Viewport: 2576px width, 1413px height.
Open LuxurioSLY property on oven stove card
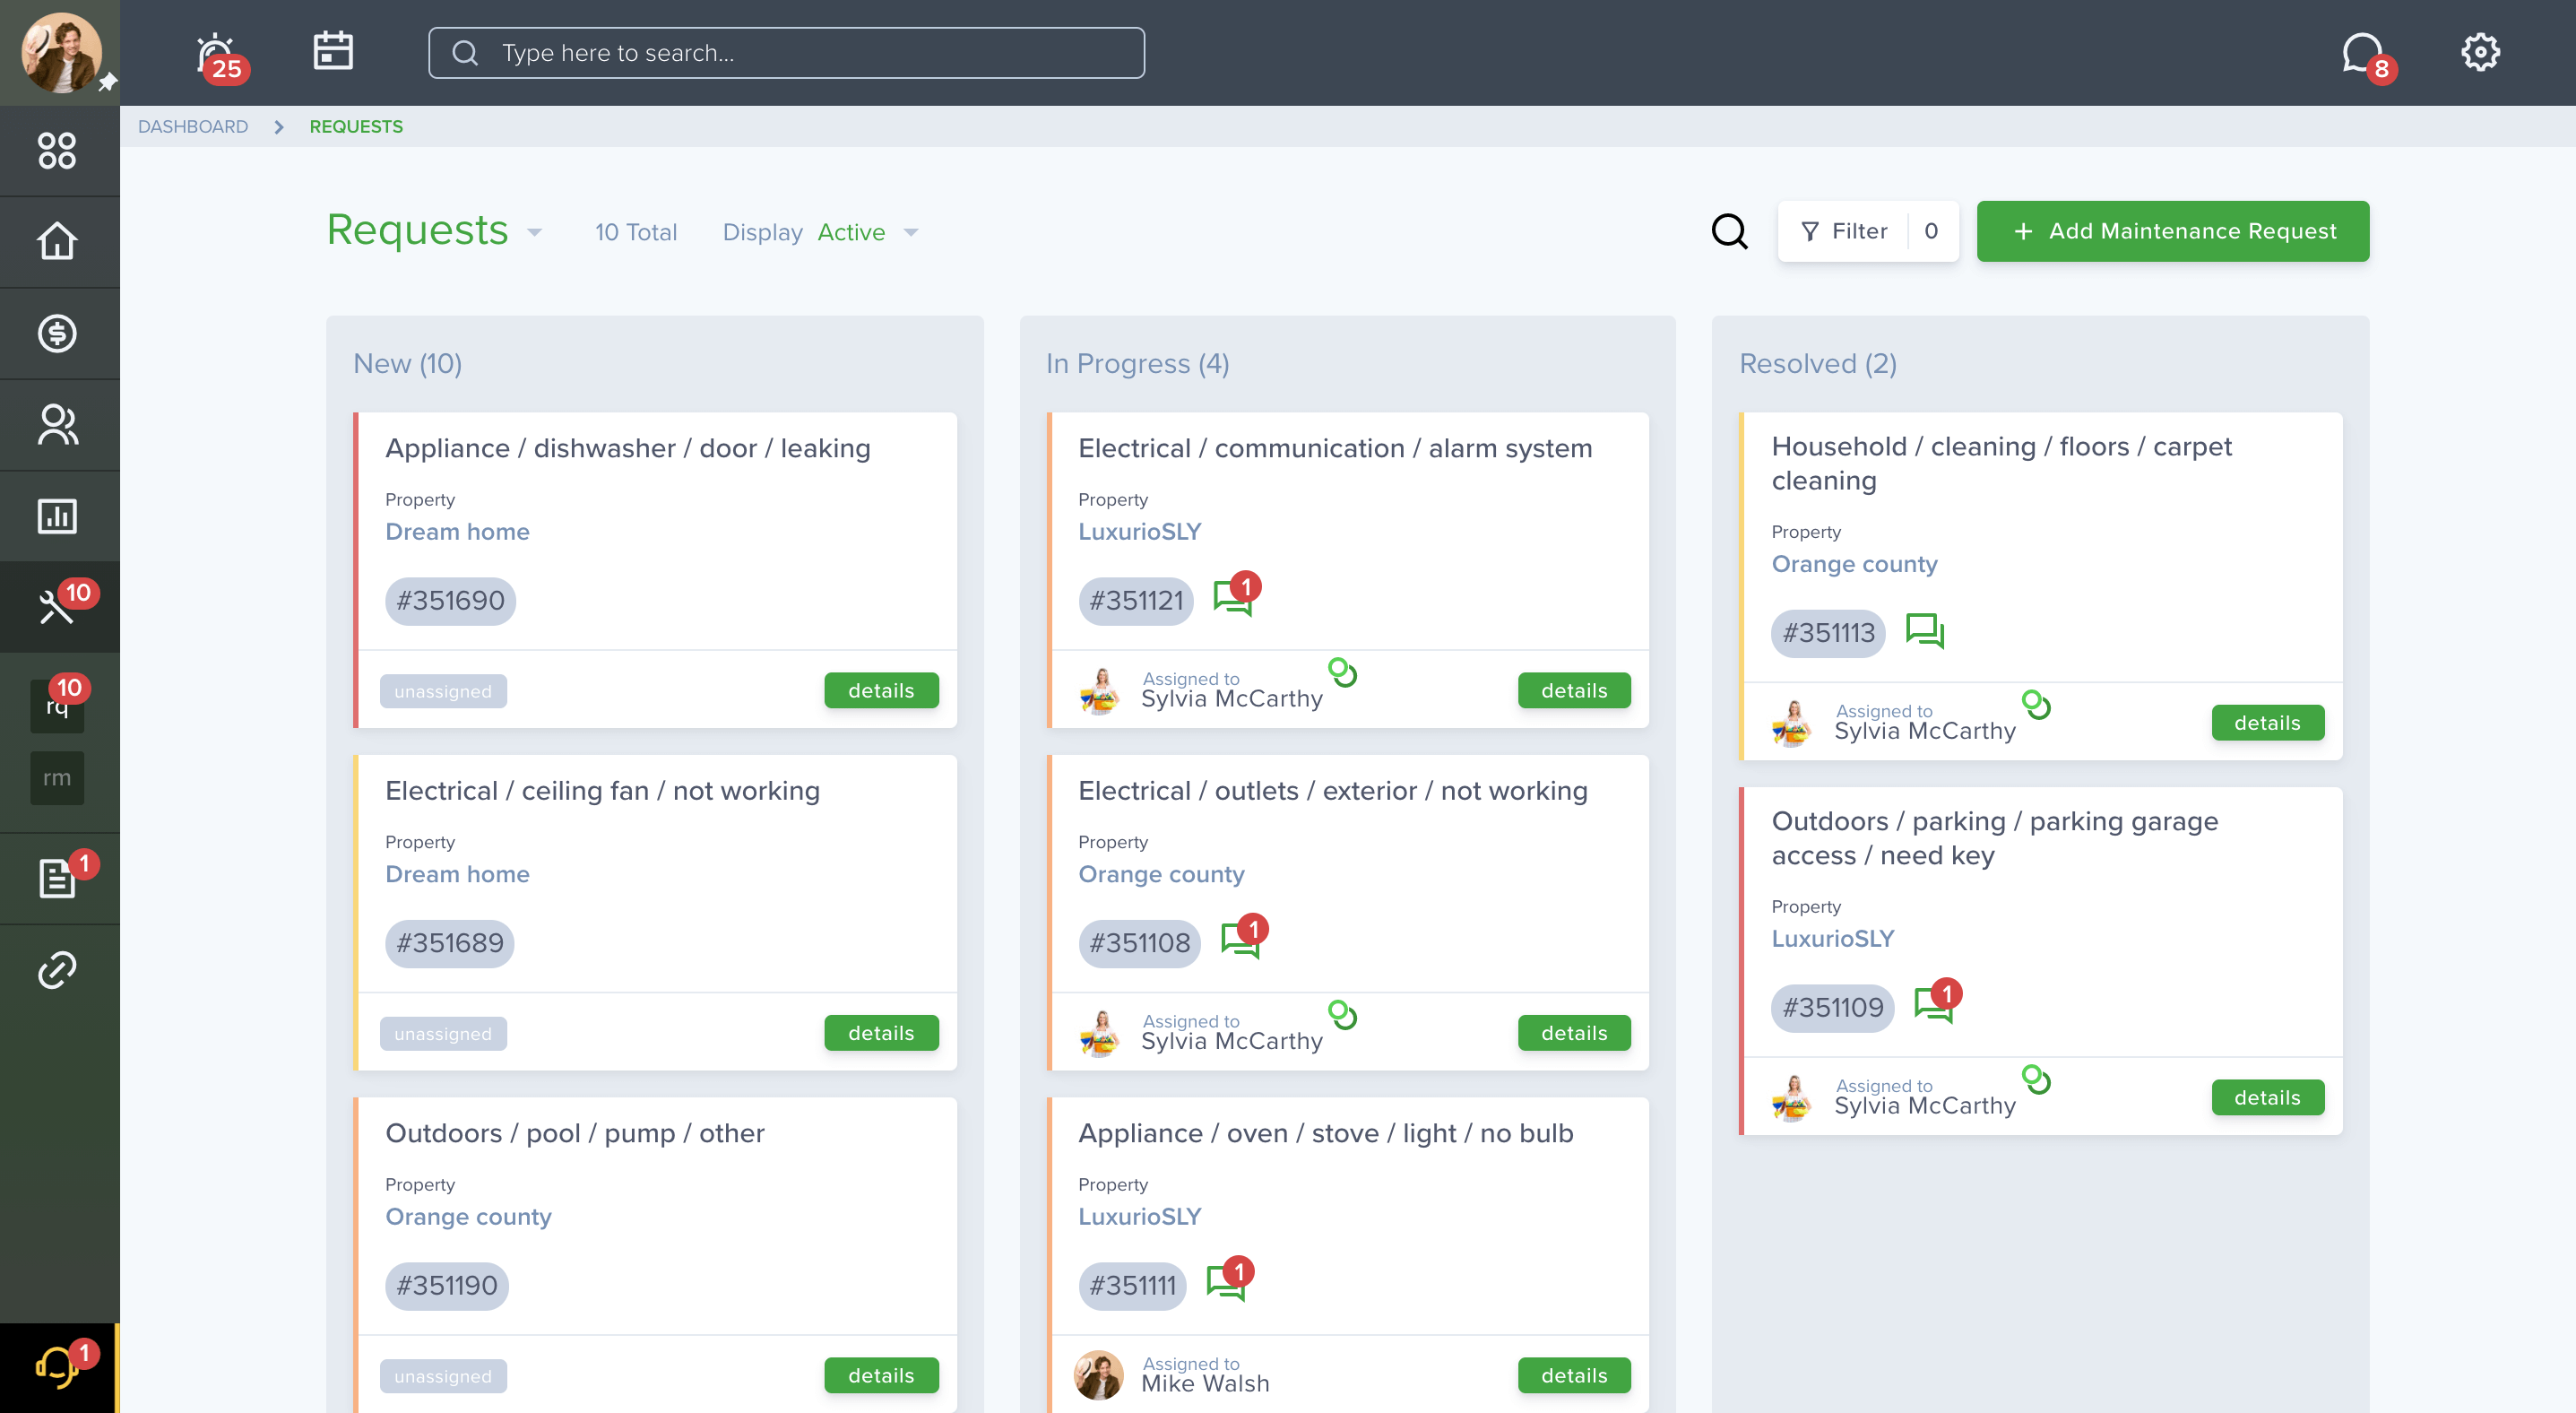[1139, 1216]
